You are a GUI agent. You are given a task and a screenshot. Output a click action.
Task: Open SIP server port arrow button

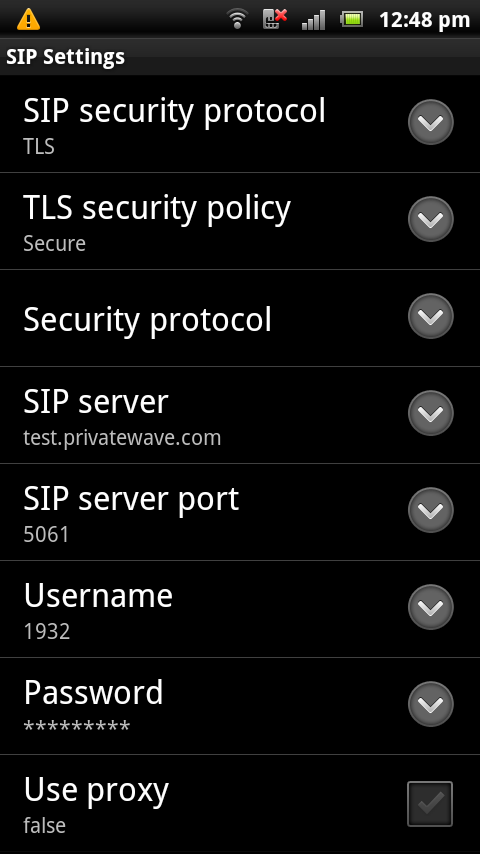coord(430,510)
